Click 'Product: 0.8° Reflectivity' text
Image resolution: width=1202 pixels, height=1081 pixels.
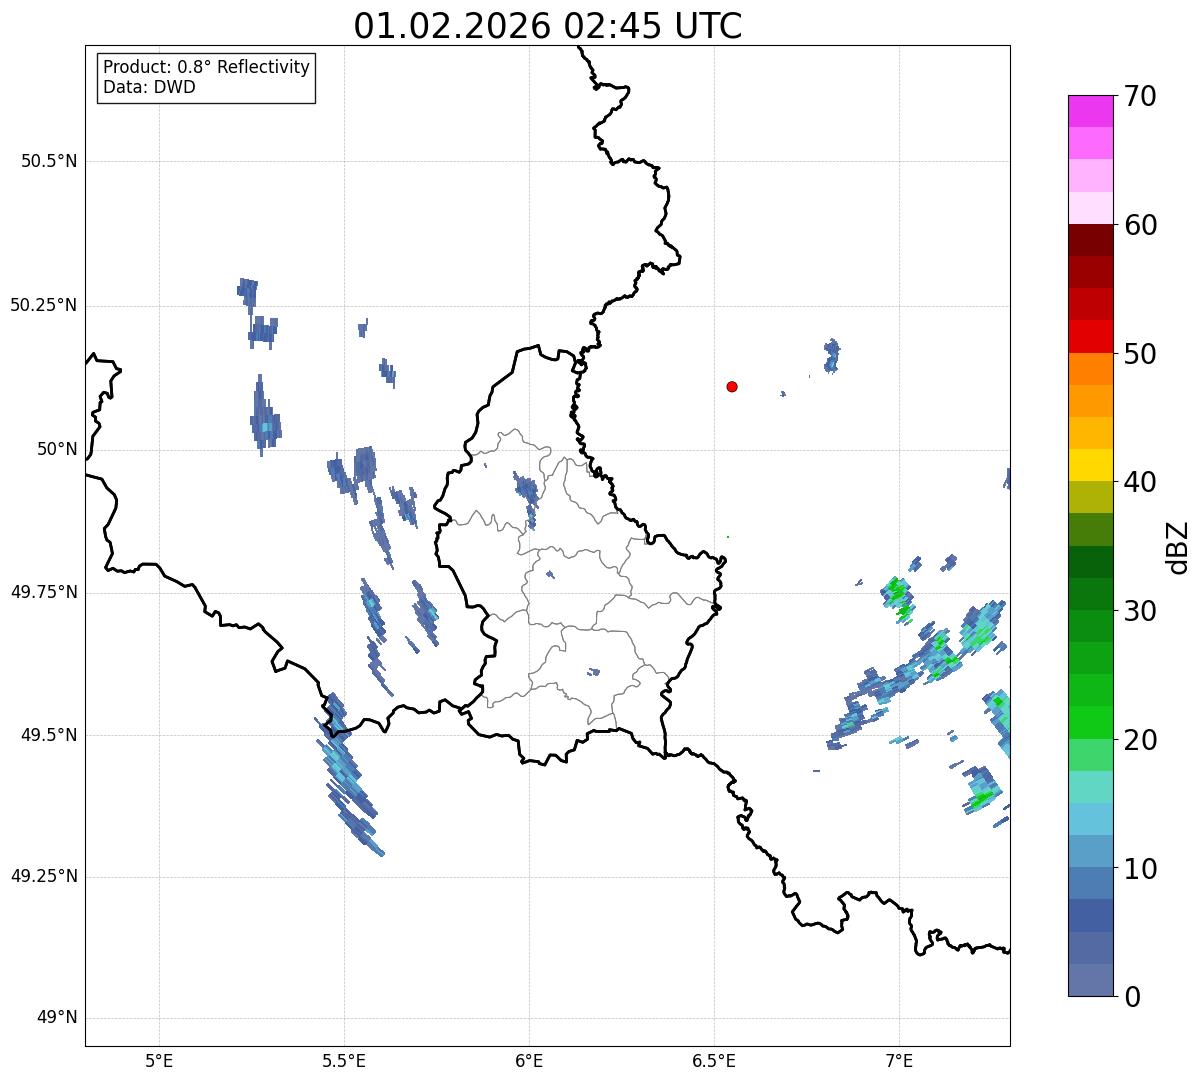[x=207, y=67]
